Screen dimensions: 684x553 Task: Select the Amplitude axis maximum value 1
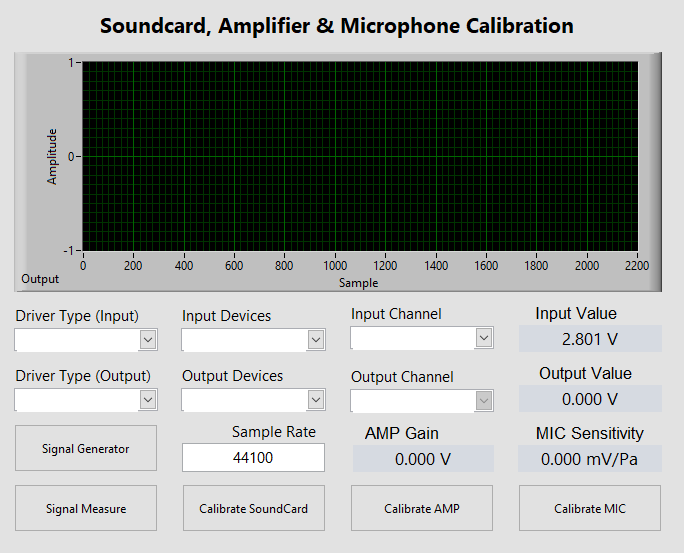pyautogui.click(x=72, y=63)
